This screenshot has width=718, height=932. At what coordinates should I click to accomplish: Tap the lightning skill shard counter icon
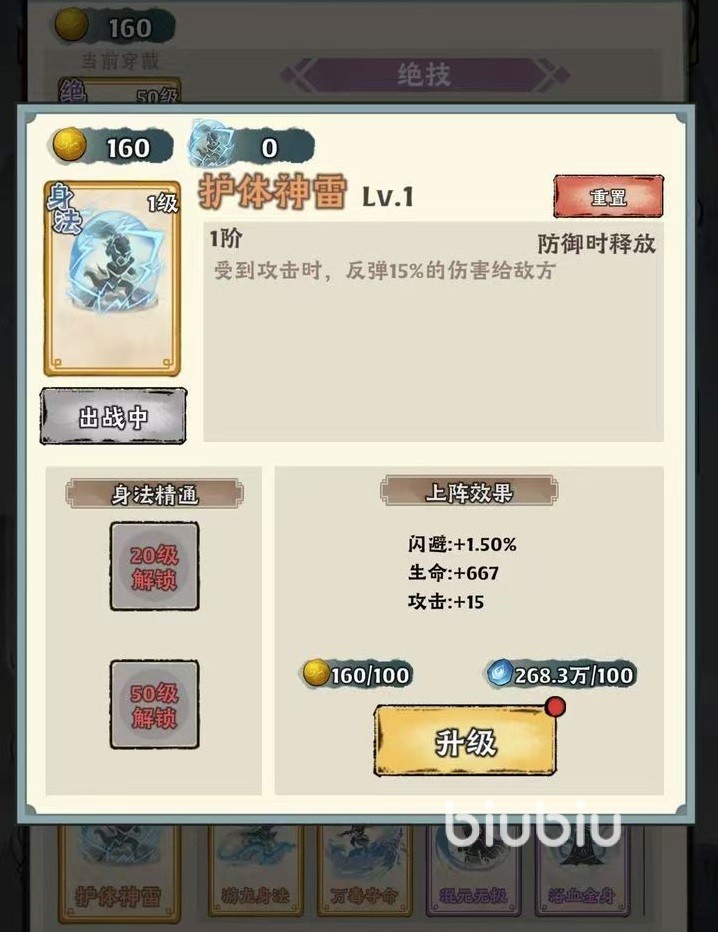point(207,143)
